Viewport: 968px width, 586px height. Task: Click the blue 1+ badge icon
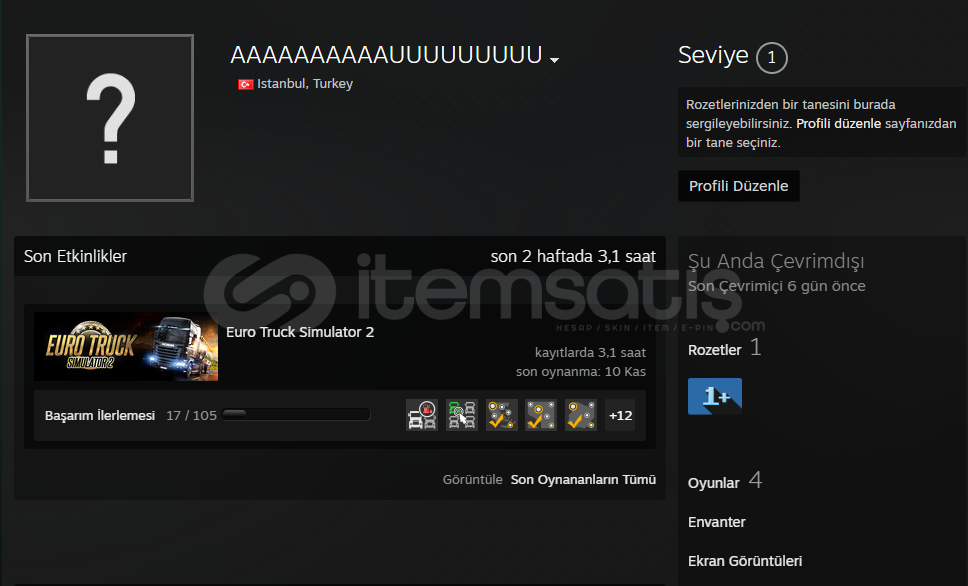[x=715, y=396]
